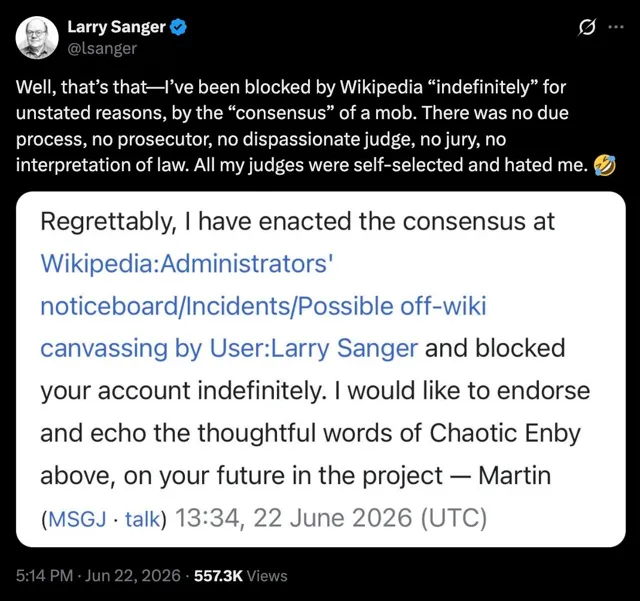This screenshot has height=601, width=640.
Task: Click the 5:14 PM tweet time
Action: point(44,576)
